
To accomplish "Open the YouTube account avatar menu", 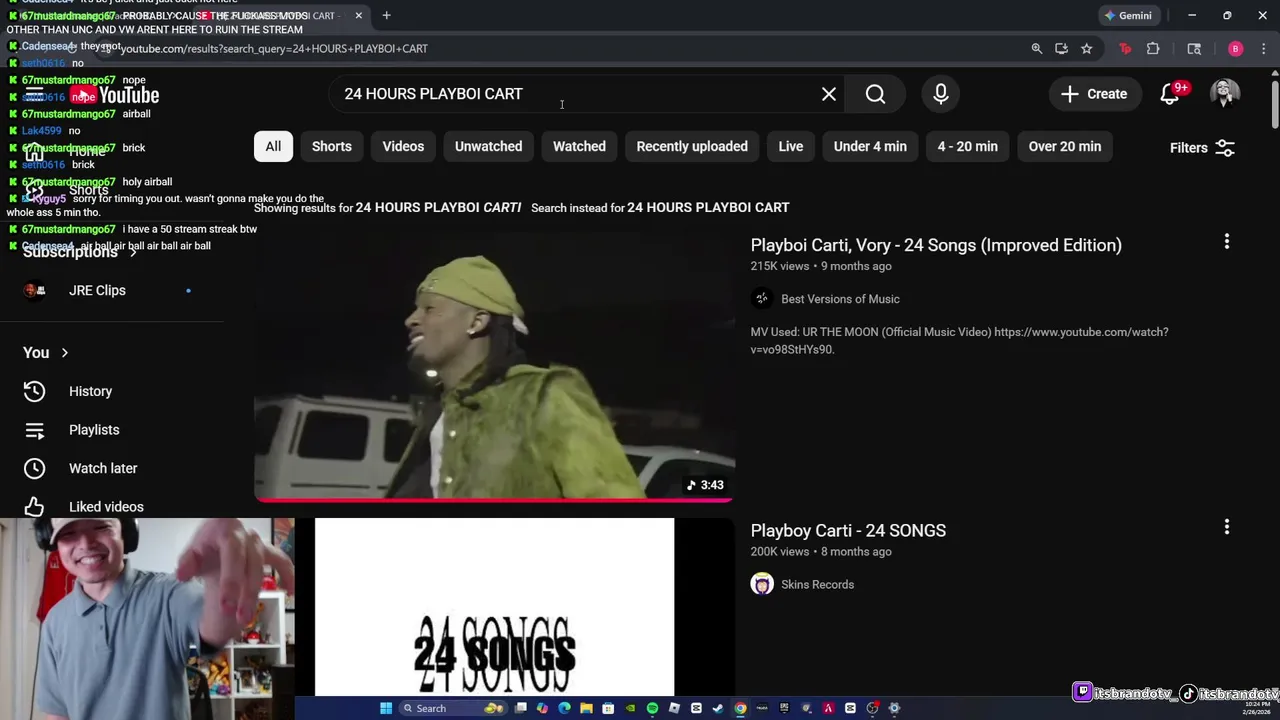I will coord(1225,94).
